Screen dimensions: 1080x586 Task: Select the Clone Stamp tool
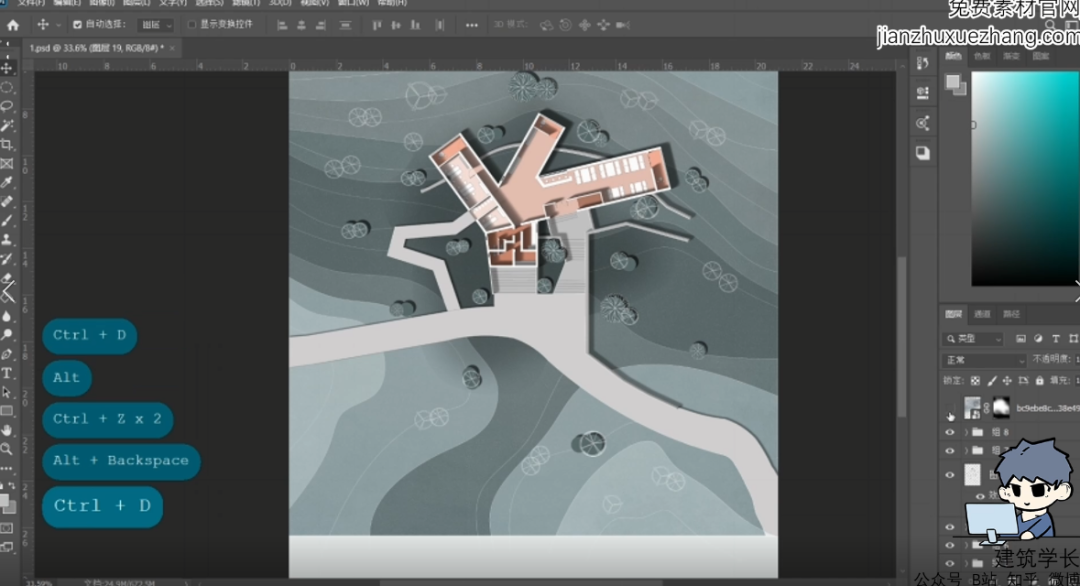(x=7, y=240)
